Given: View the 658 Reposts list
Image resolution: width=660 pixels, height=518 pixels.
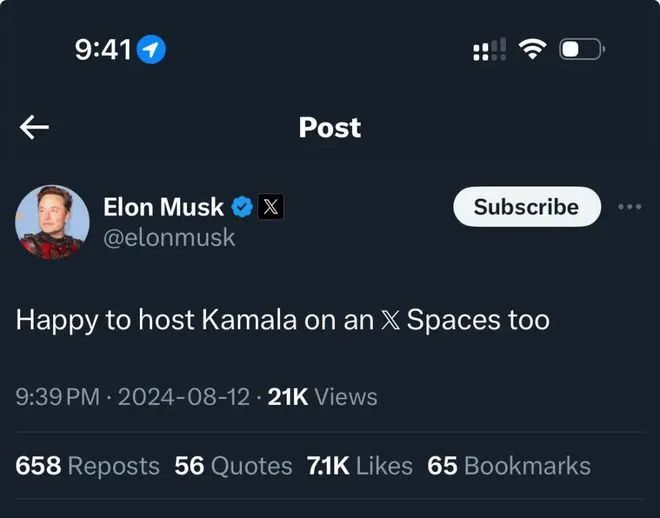Looking at the screenshot, I should [88, 466].
